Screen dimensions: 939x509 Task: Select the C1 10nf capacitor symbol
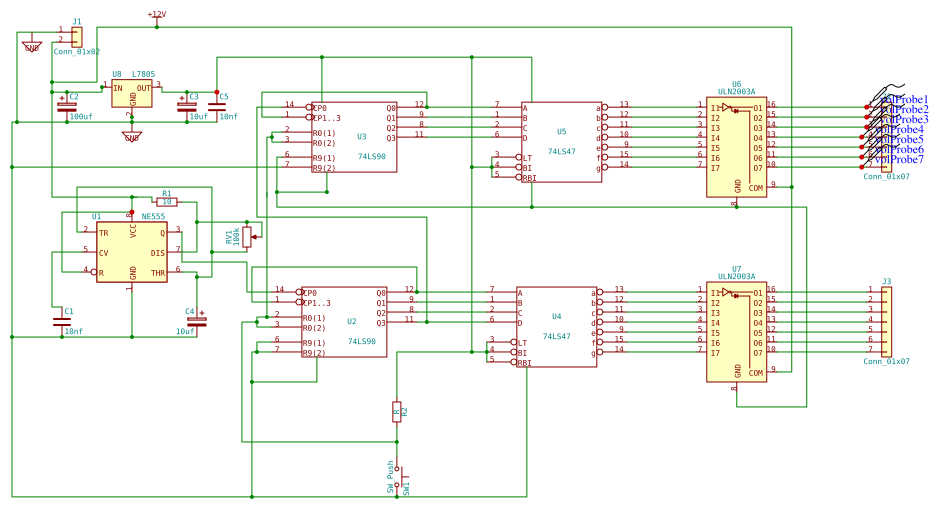click(x=62, y=322)
